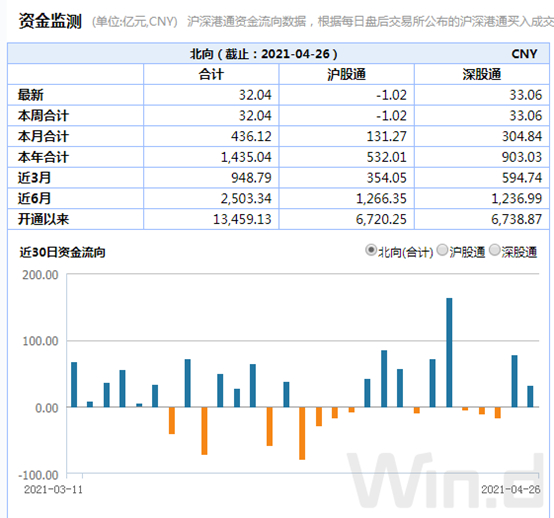Click the 2021-03-11 axis date label
Image resolution: width=554 pixels, height=518 pixels.
pyautogui.click(x=53, y=490)
